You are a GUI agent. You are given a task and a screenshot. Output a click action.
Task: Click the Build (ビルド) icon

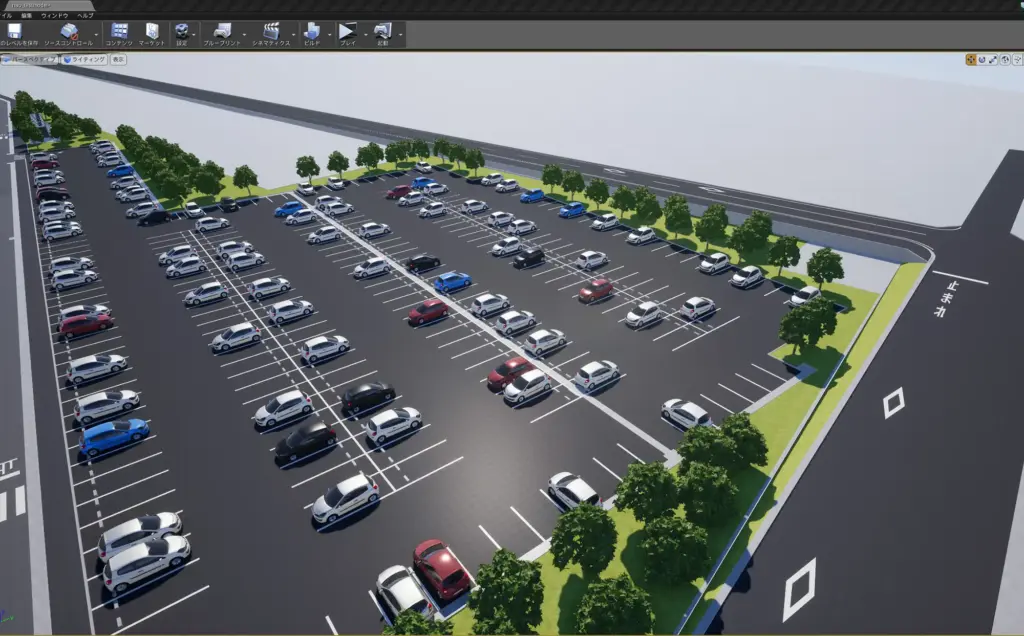tap(312, 33)
